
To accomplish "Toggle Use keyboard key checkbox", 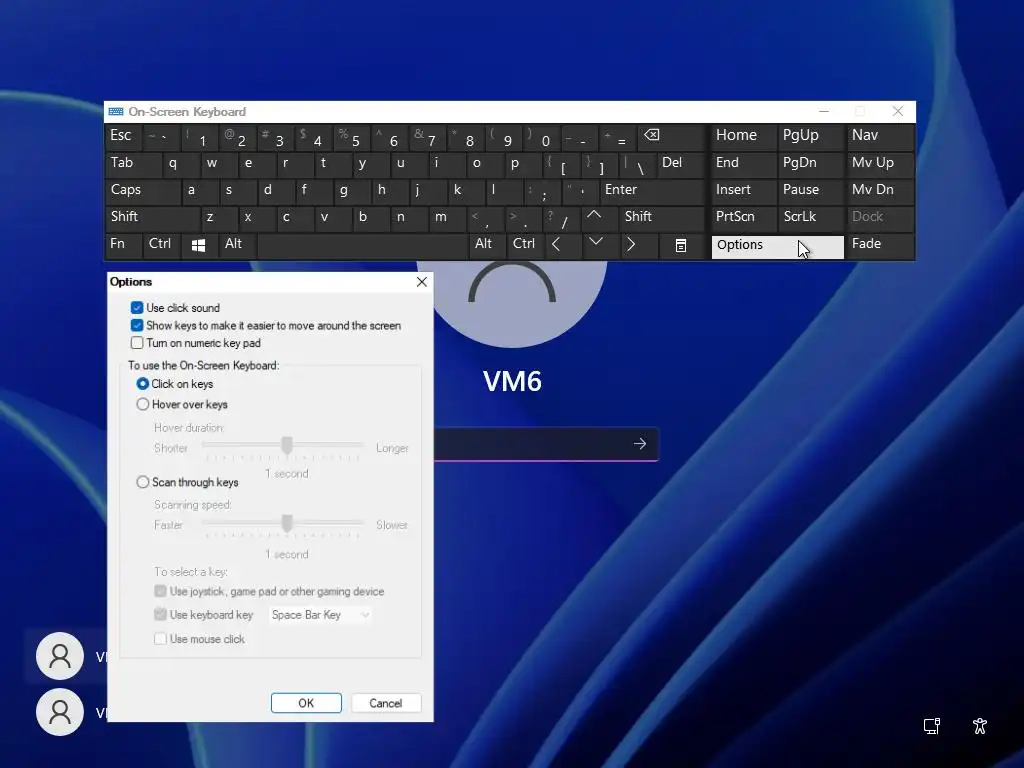I will pos(160,615).
